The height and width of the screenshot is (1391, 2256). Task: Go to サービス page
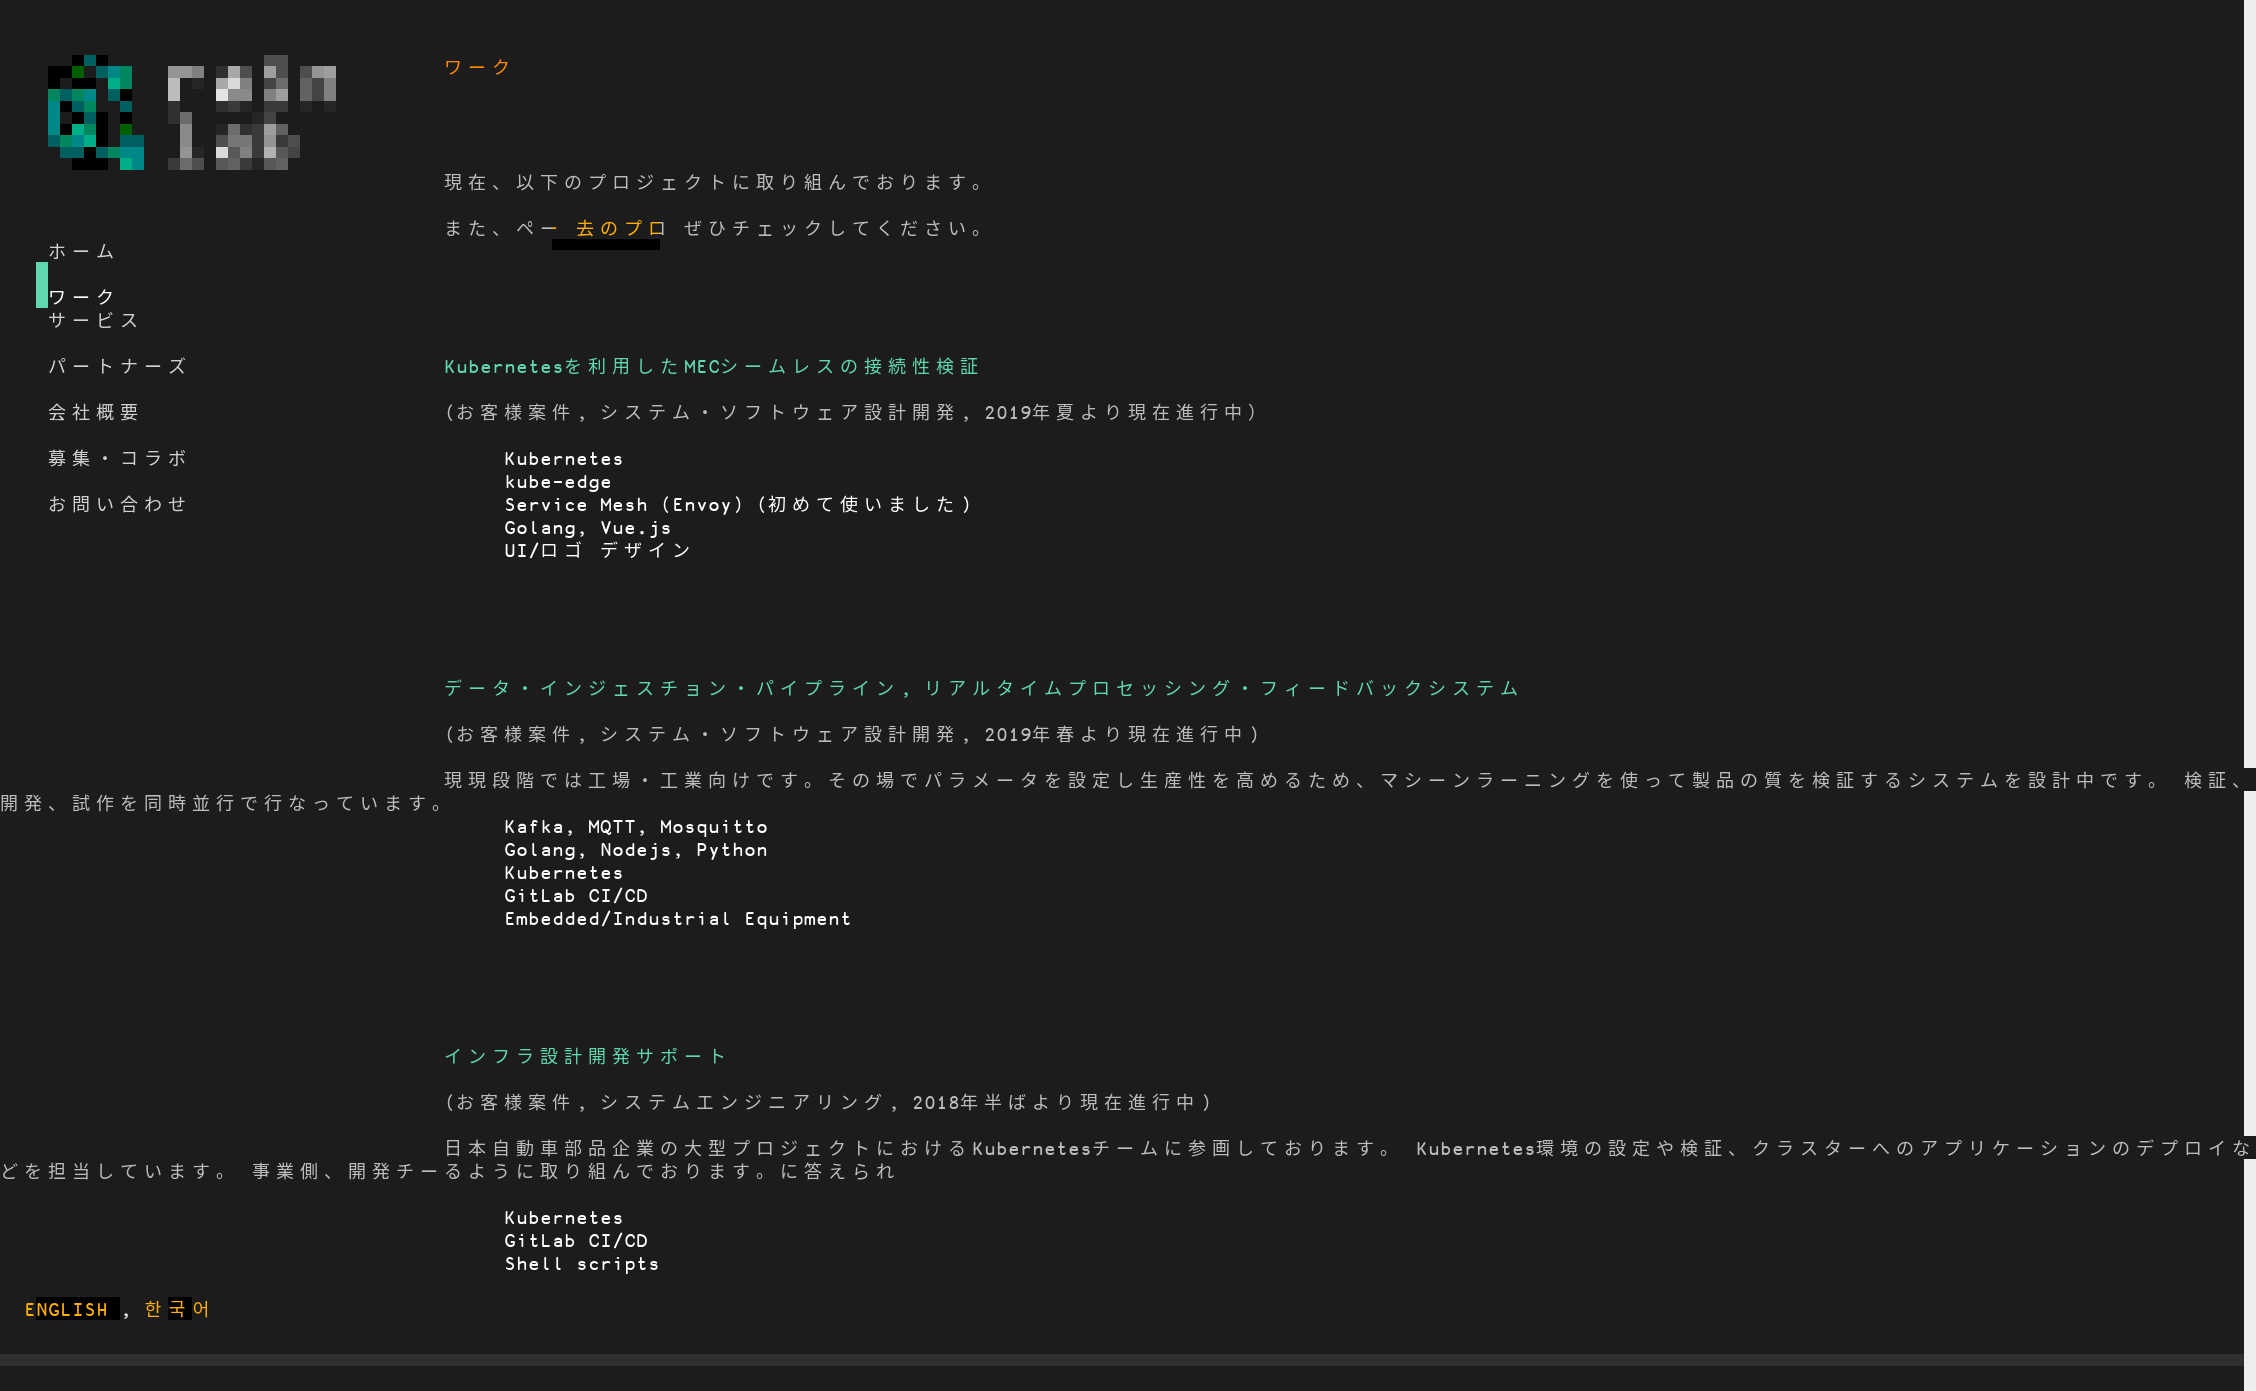point(94,320)
